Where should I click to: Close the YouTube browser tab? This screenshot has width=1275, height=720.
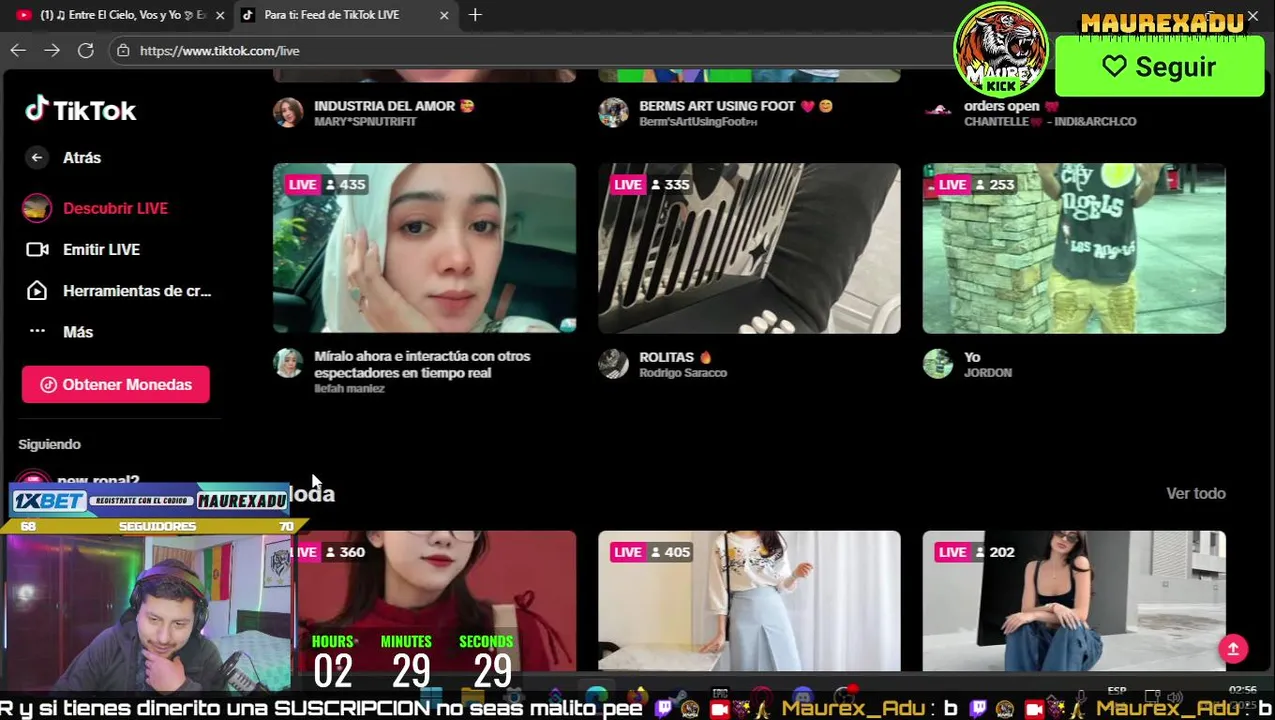220,15
